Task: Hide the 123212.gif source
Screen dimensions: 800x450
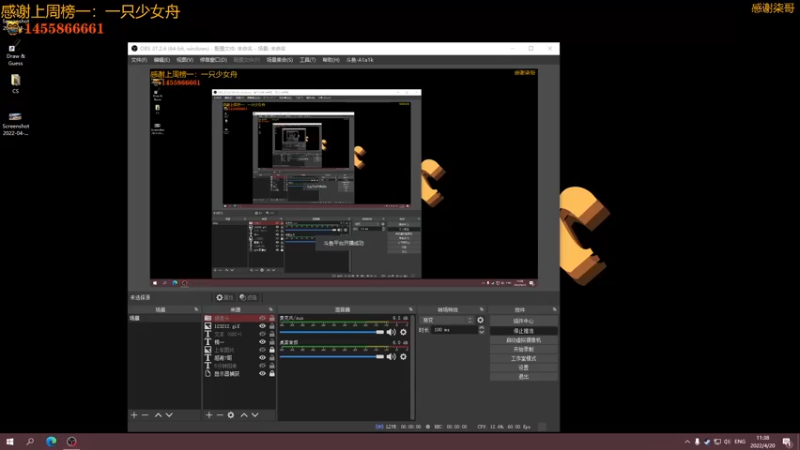Action: pyautogui.click(x=262, y=326)
